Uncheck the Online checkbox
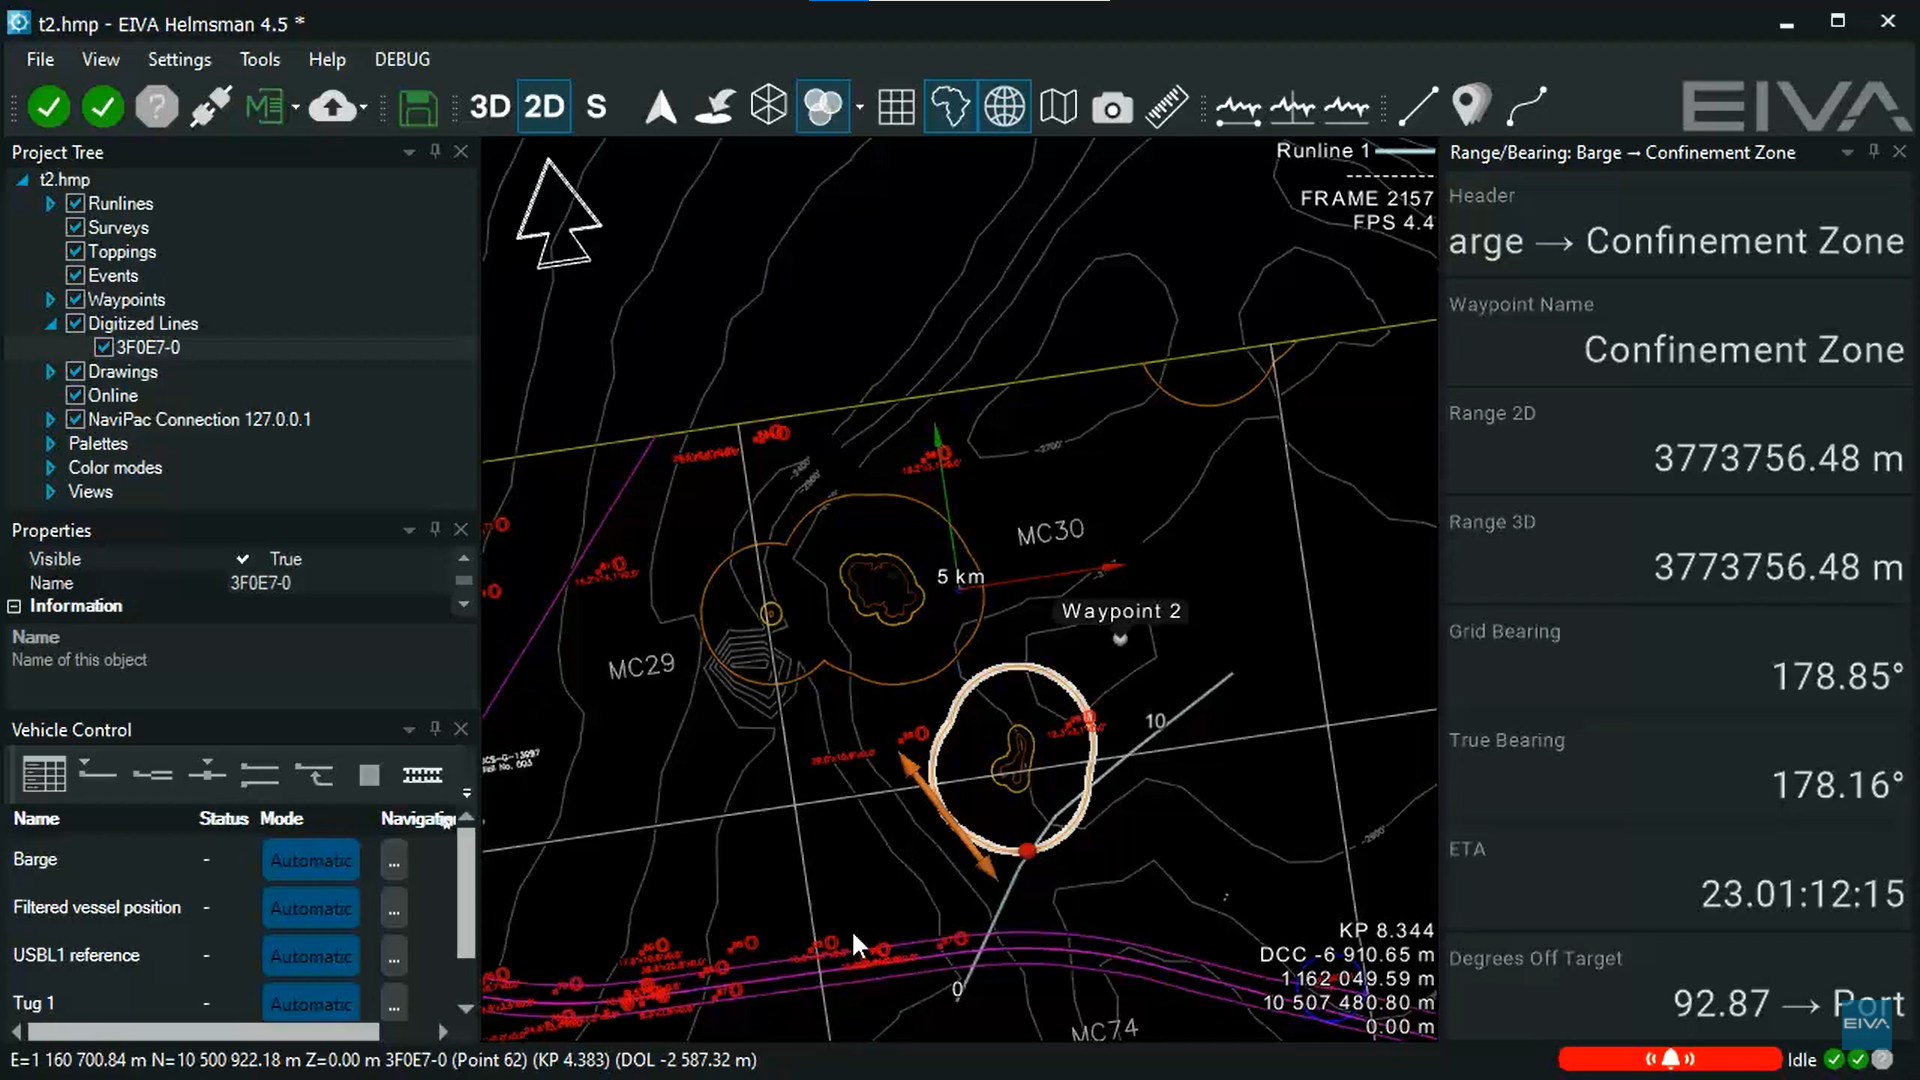 pos(75,395)
